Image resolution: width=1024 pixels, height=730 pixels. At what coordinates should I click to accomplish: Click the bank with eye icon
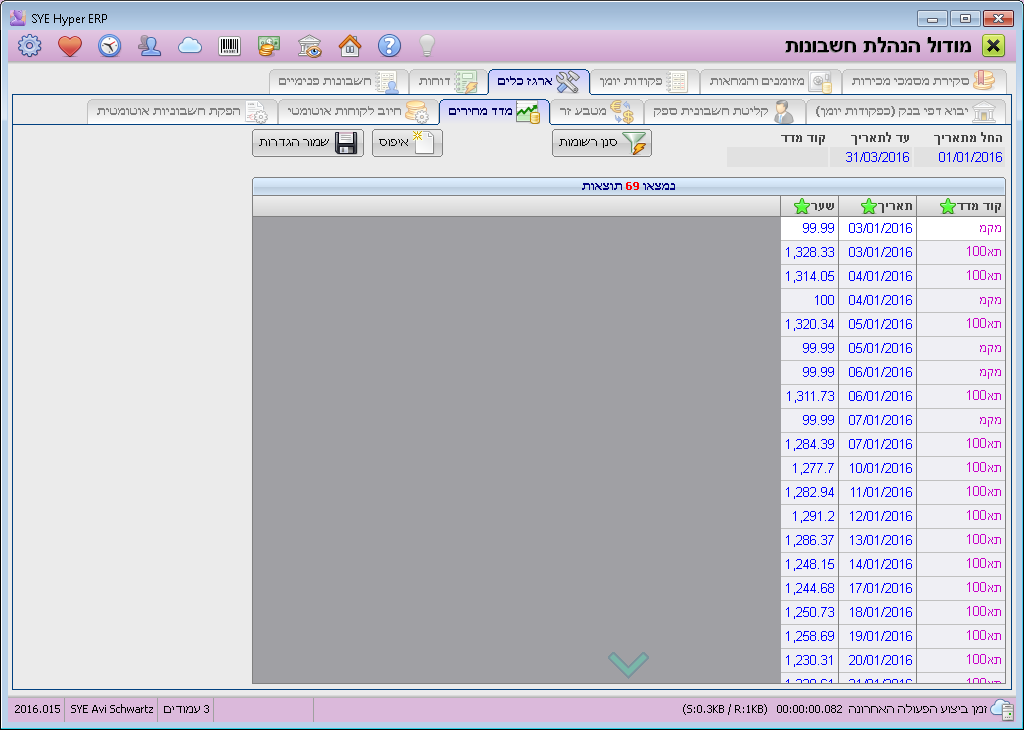[x=310, y=46]
